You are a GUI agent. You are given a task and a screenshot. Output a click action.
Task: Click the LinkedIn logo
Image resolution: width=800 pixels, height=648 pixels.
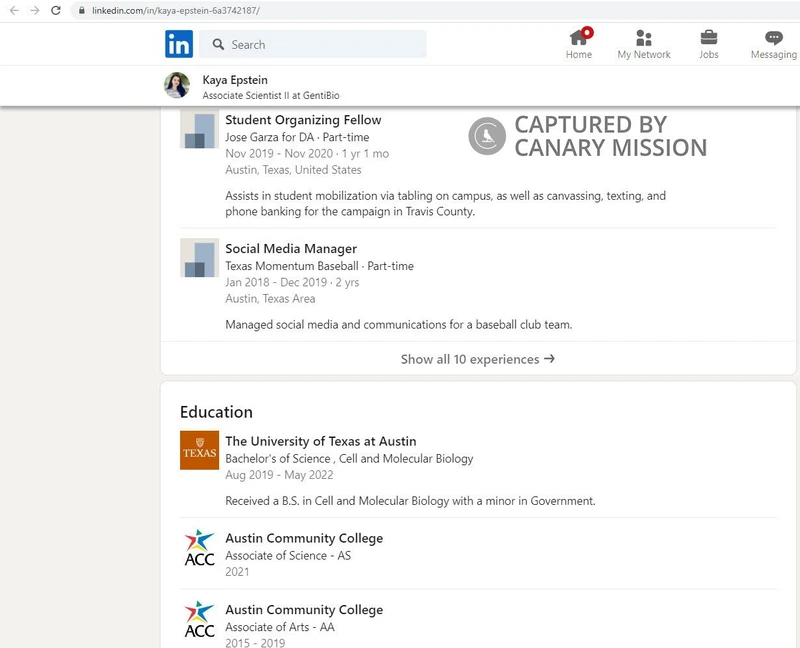[179, 44]
